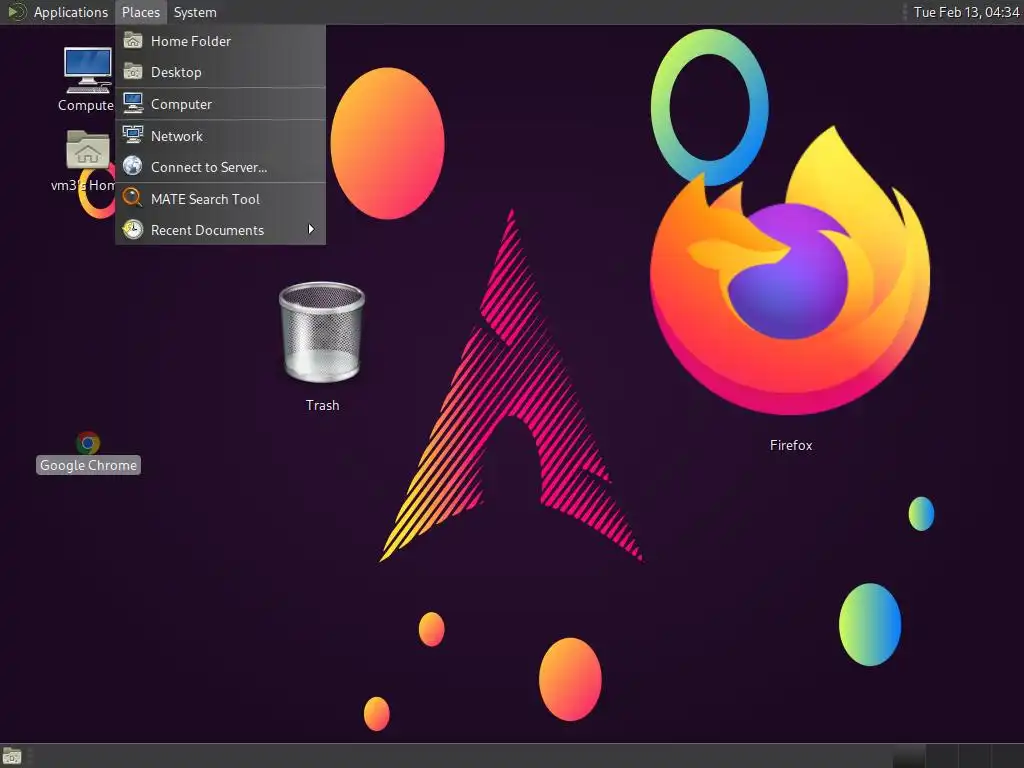The image size is (1024, 768).
Task: Select the Computer desktop icon
Action: 88,71
